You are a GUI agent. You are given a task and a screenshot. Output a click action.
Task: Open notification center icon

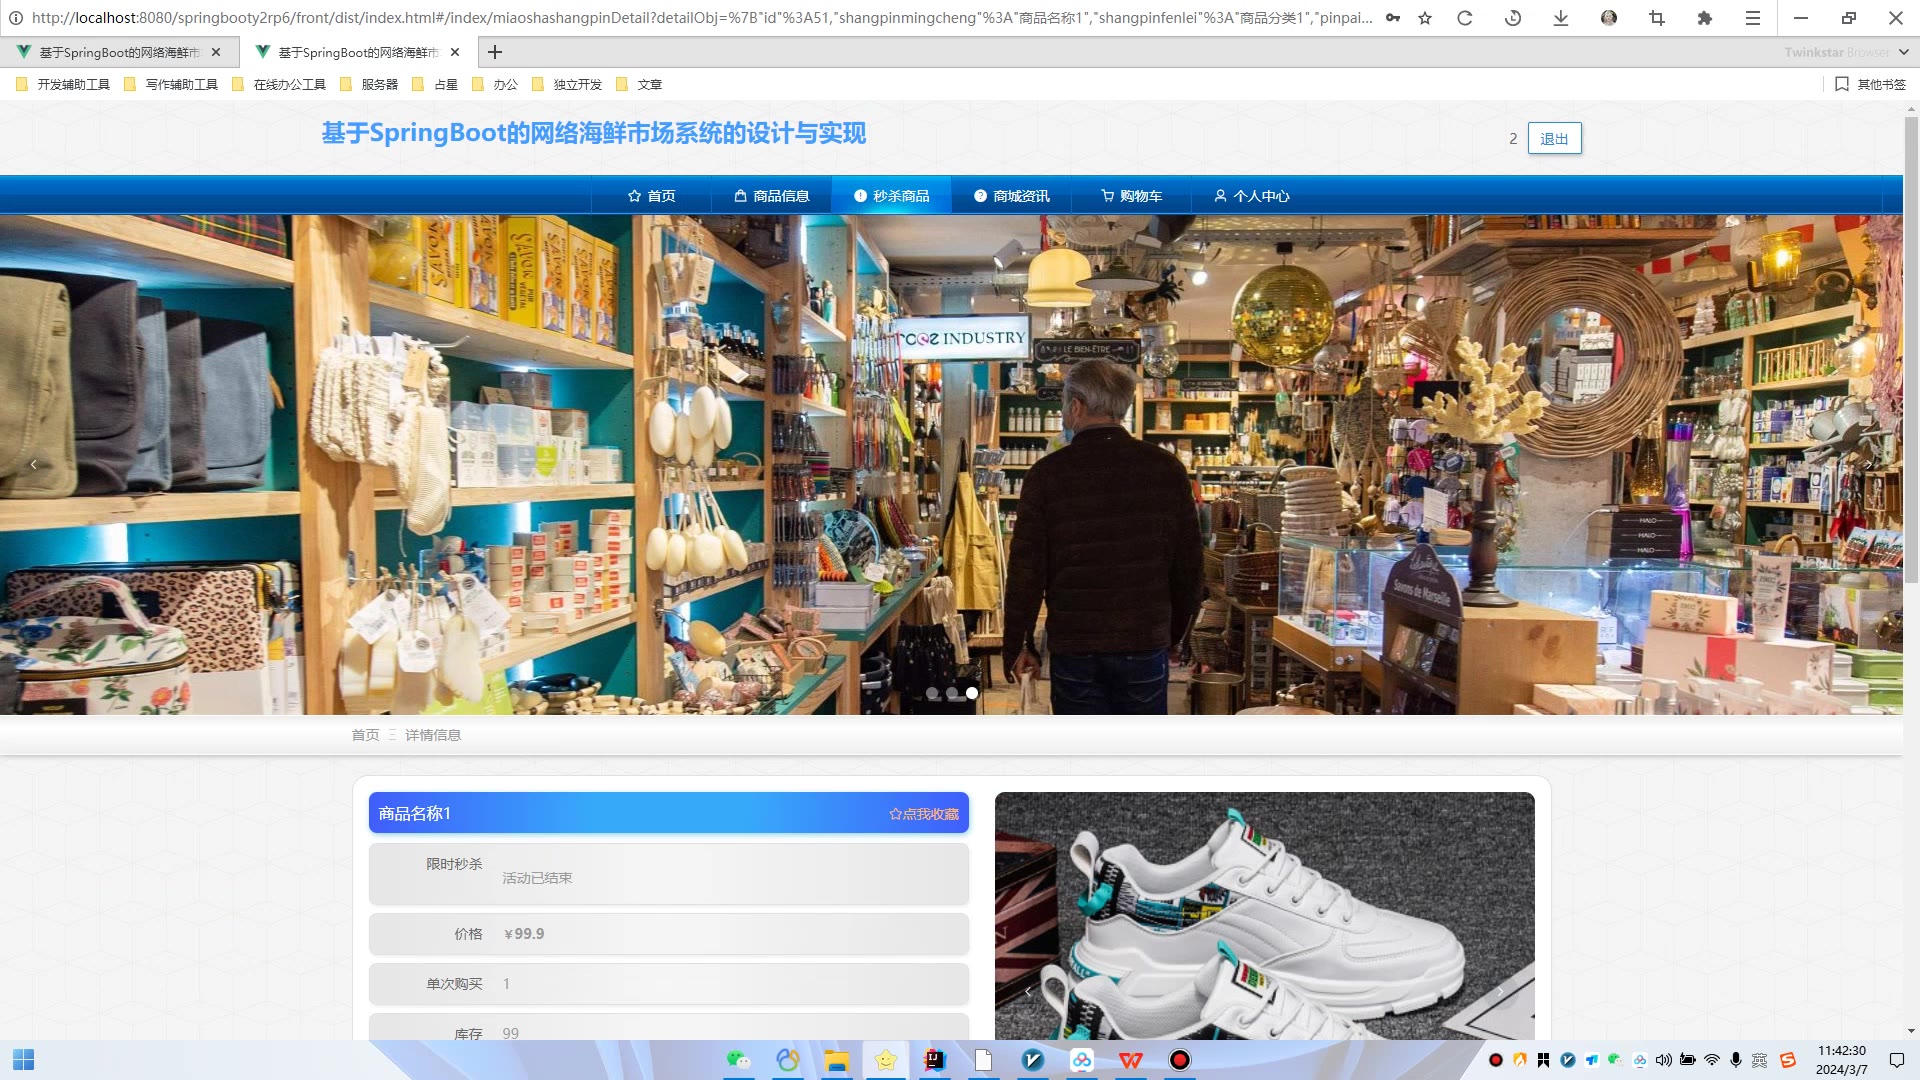(x=1896, y=1060)
